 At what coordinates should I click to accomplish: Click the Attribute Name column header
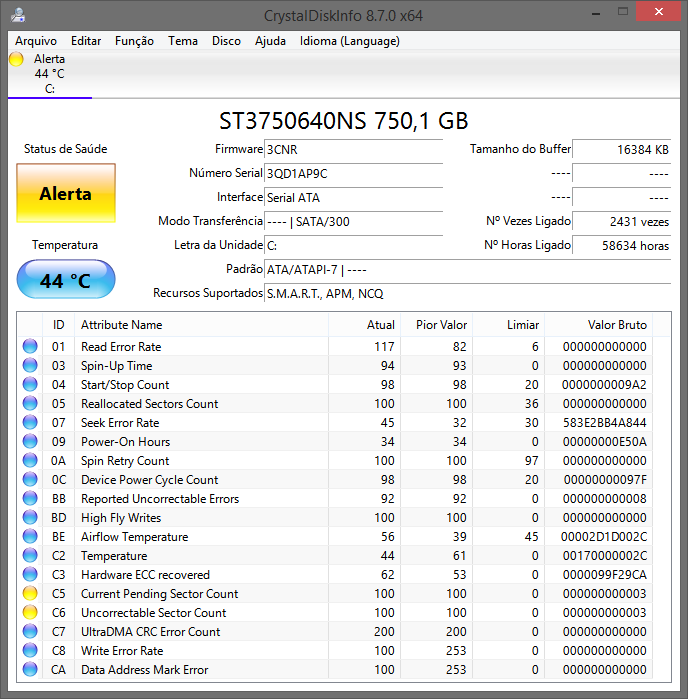click(x=202, y=325)
